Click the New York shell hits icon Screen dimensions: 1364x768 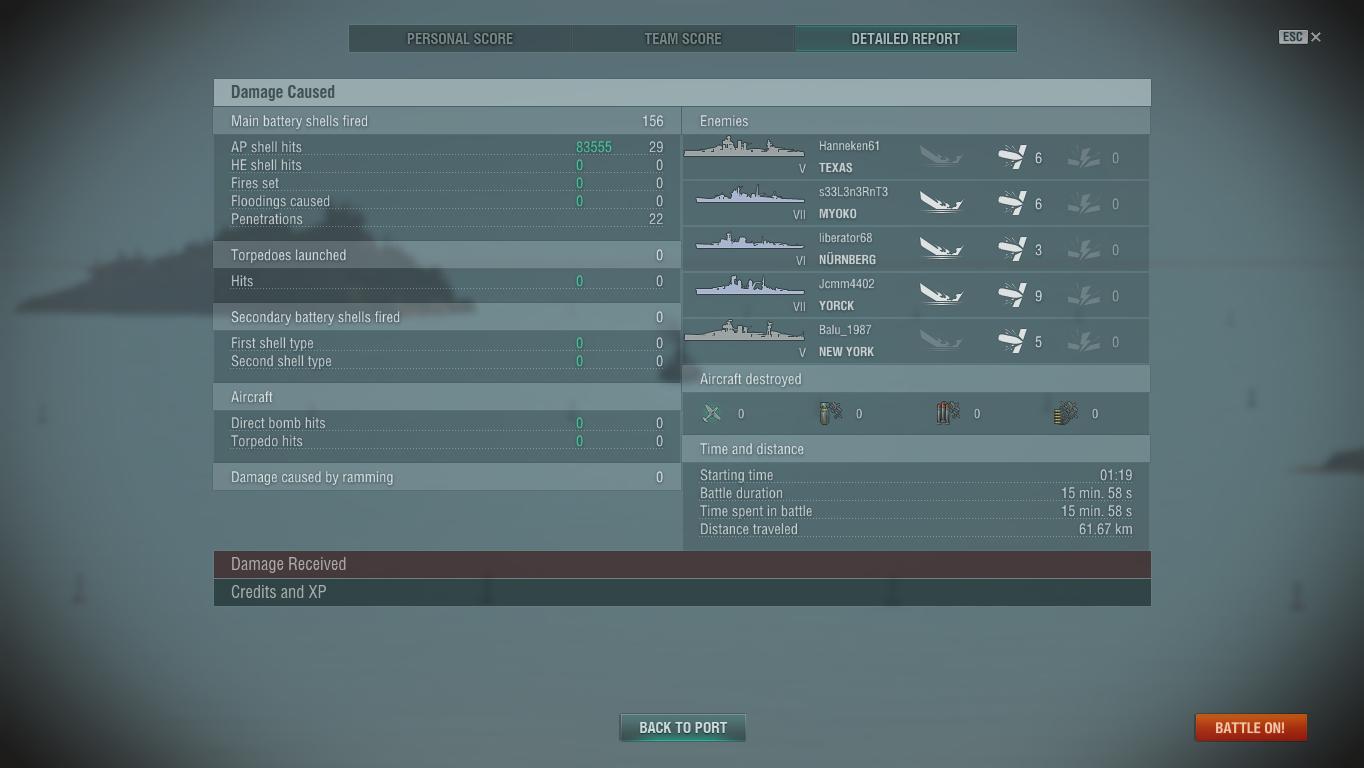pyautogui.click(x=1012, y=341)
